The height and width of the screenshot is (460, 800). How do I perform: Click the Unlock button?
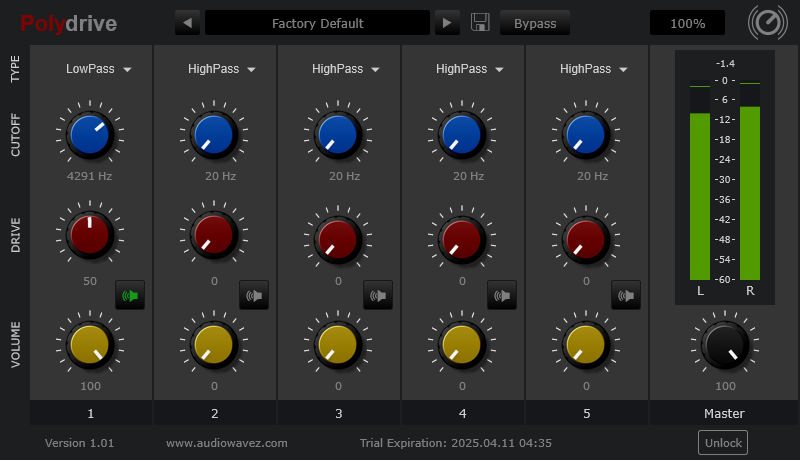pyautogui.click(x=723, y=443)
